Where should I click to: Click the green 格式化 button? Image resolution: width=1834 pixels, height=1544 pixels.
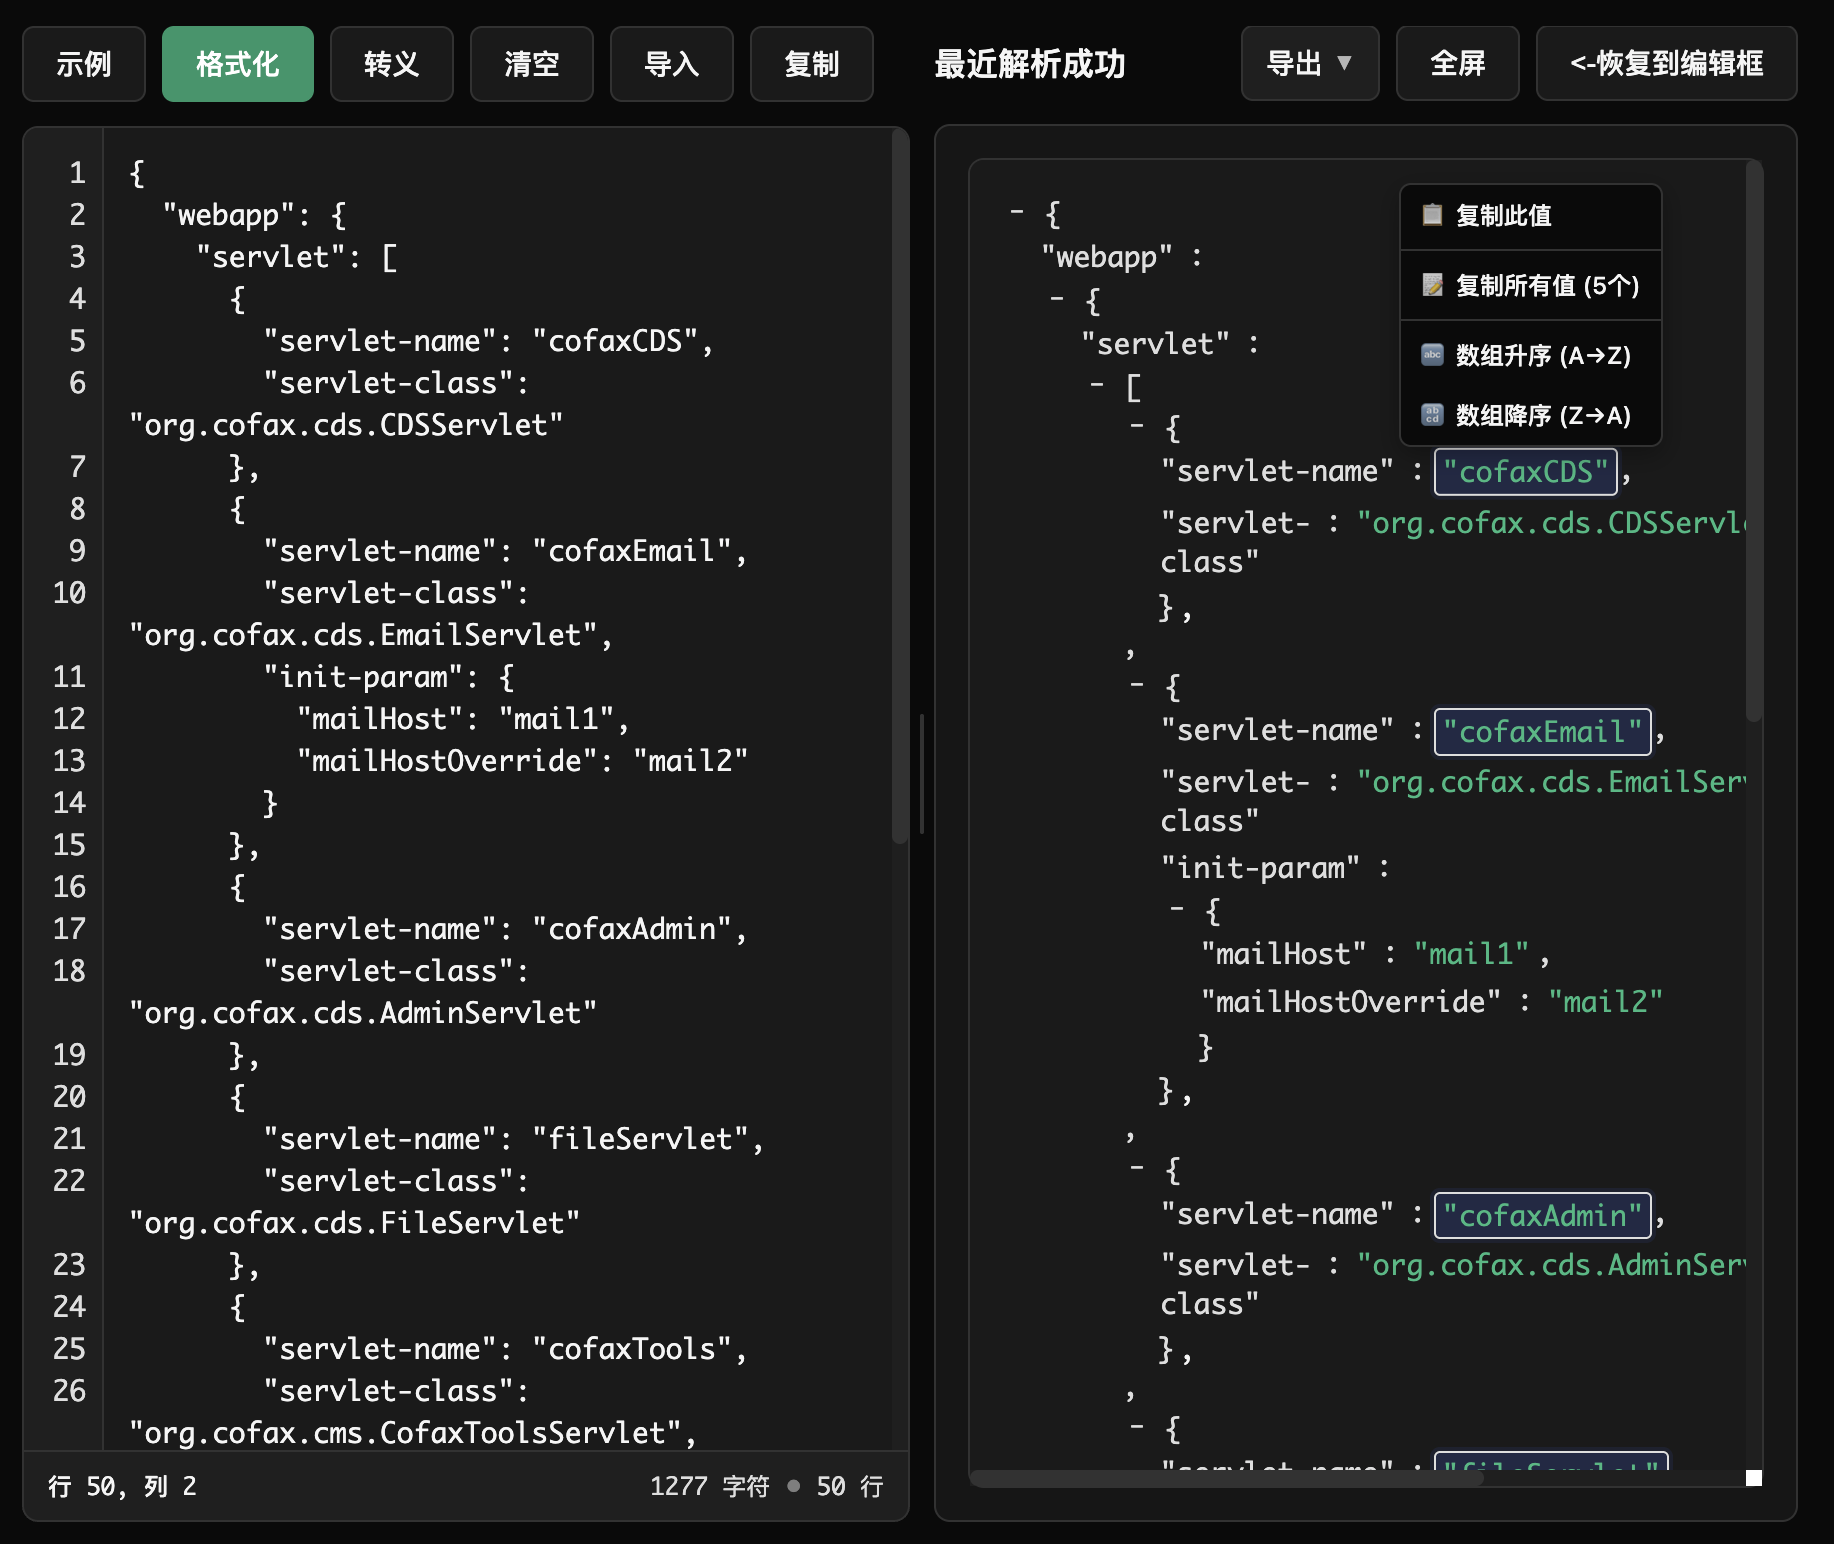(x=238, y=64)
